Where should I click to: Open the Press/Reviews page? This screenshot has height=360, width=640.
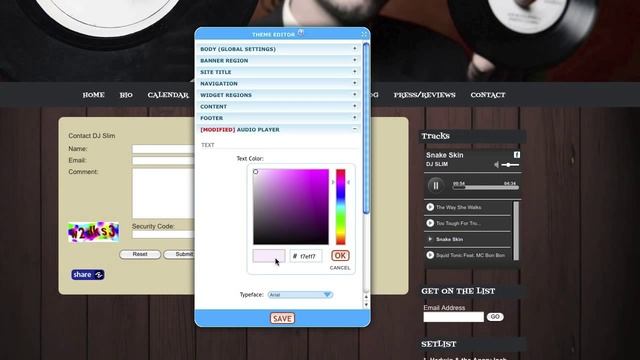(x=424, y=95)
